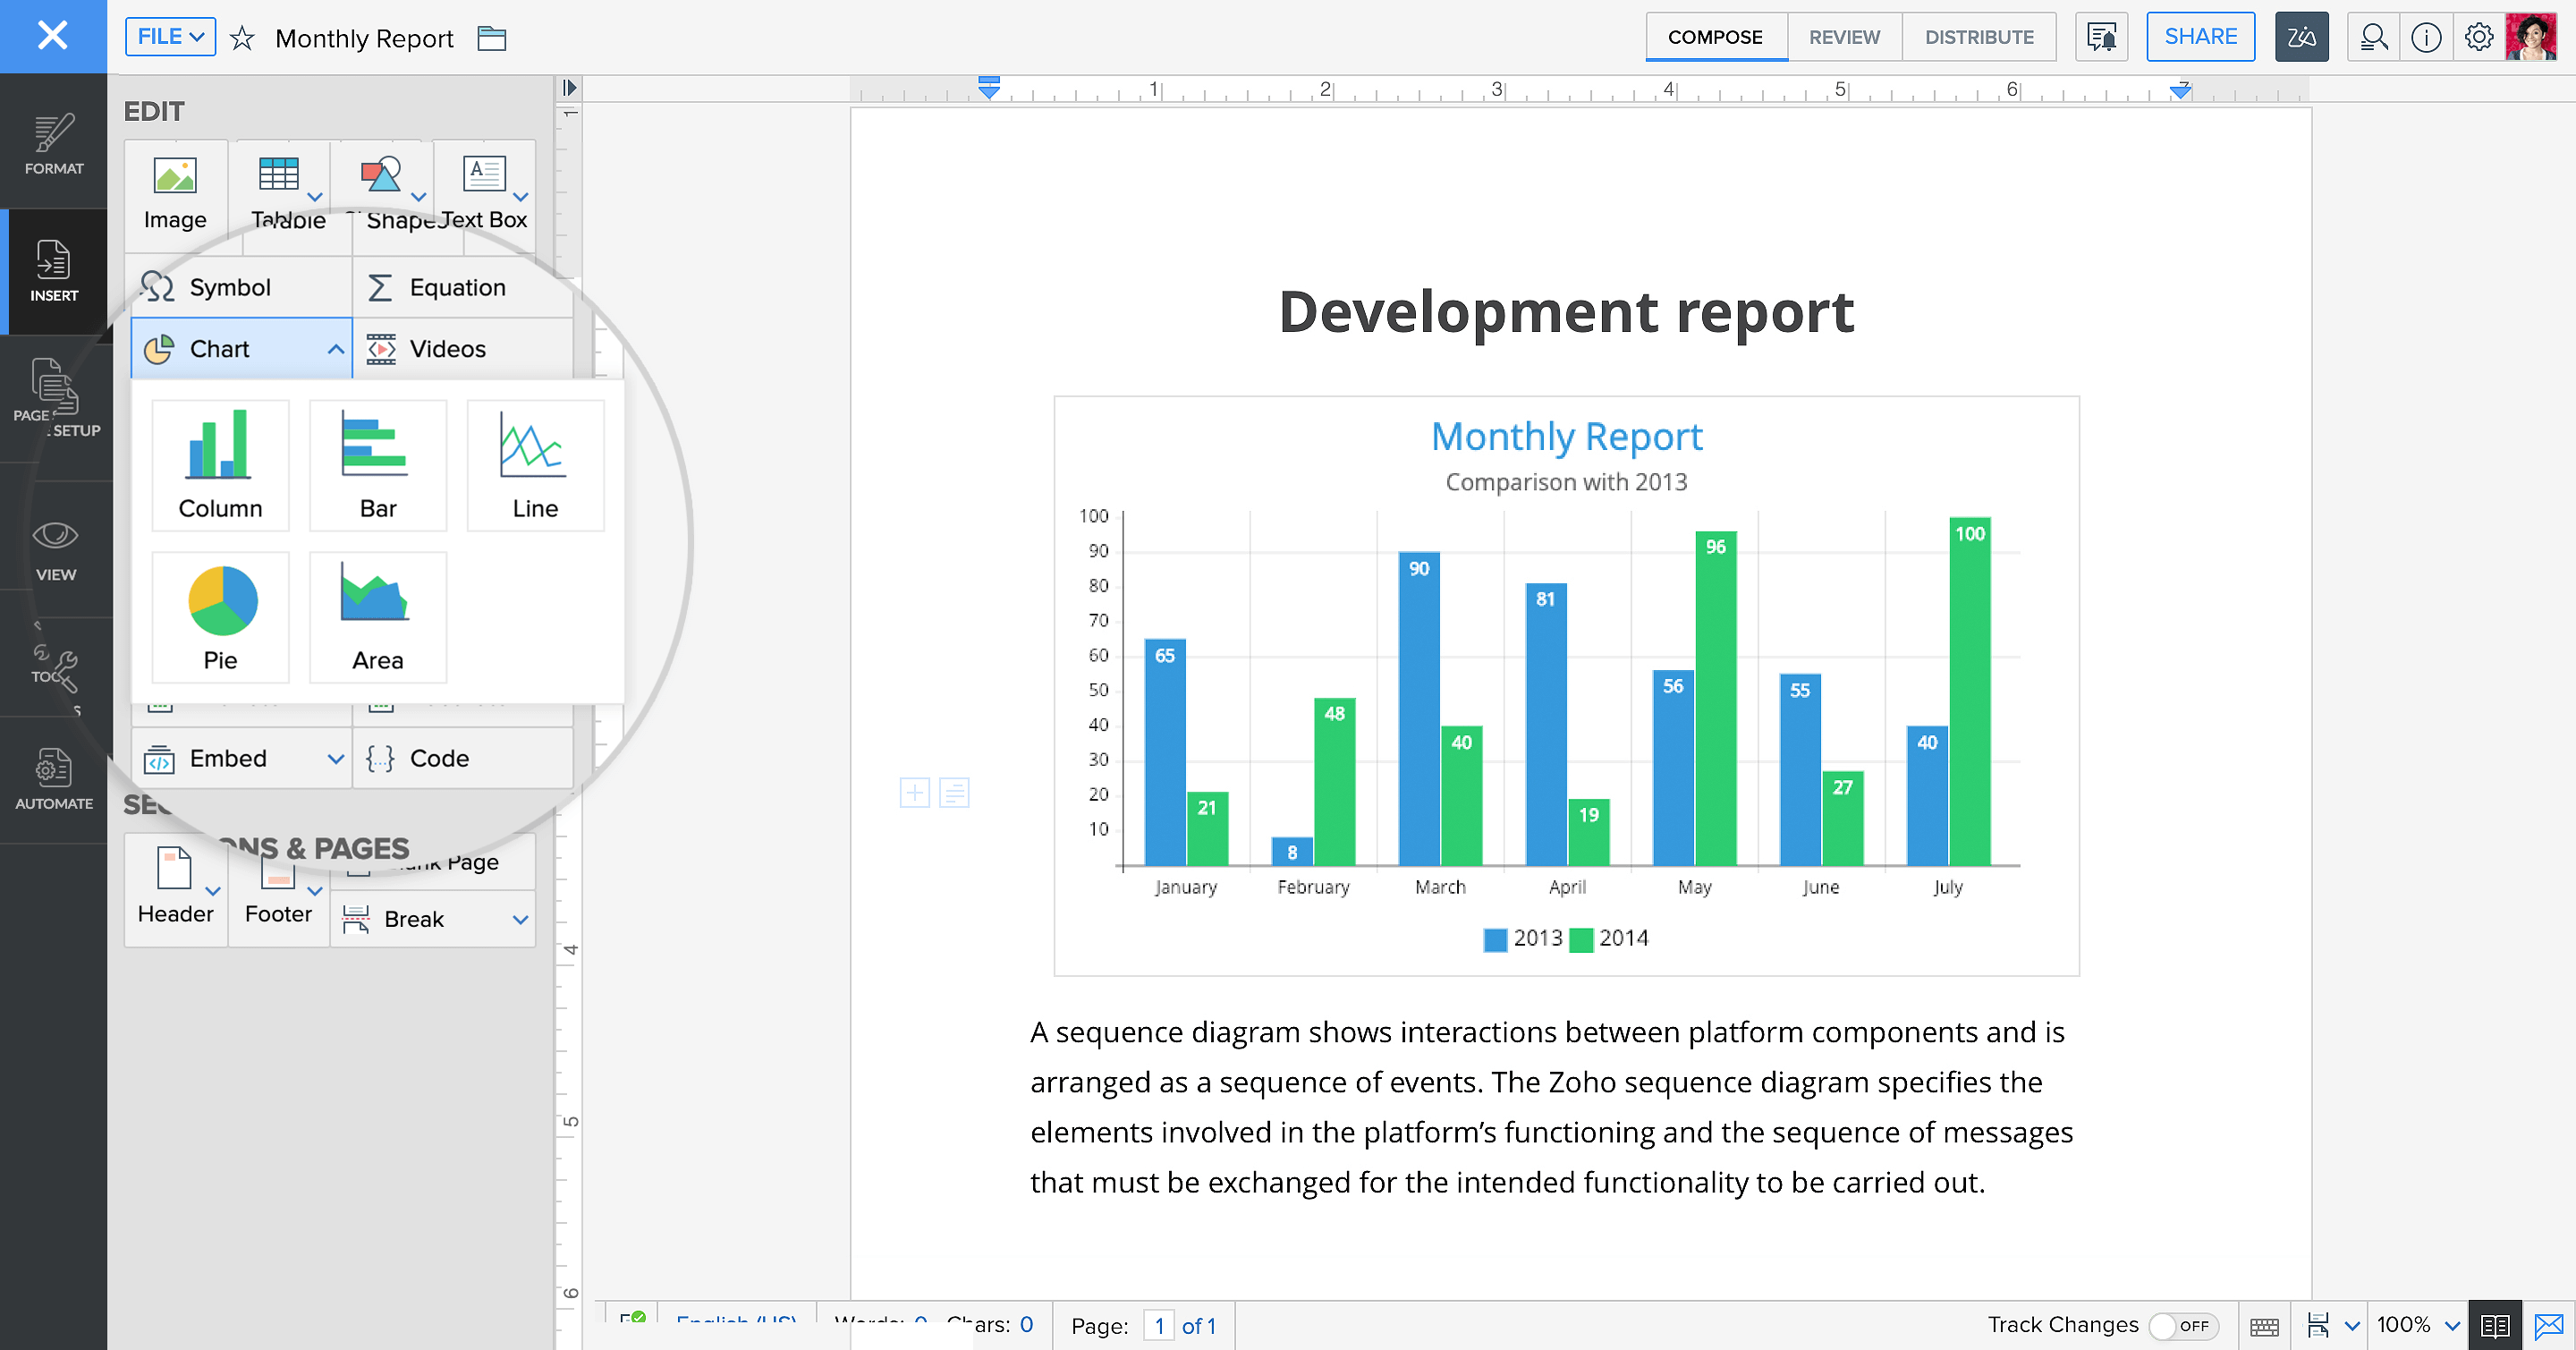Screen dimensions: 2576x1350
Task: Click the Equation insert option
Action: tap(463, 287)
